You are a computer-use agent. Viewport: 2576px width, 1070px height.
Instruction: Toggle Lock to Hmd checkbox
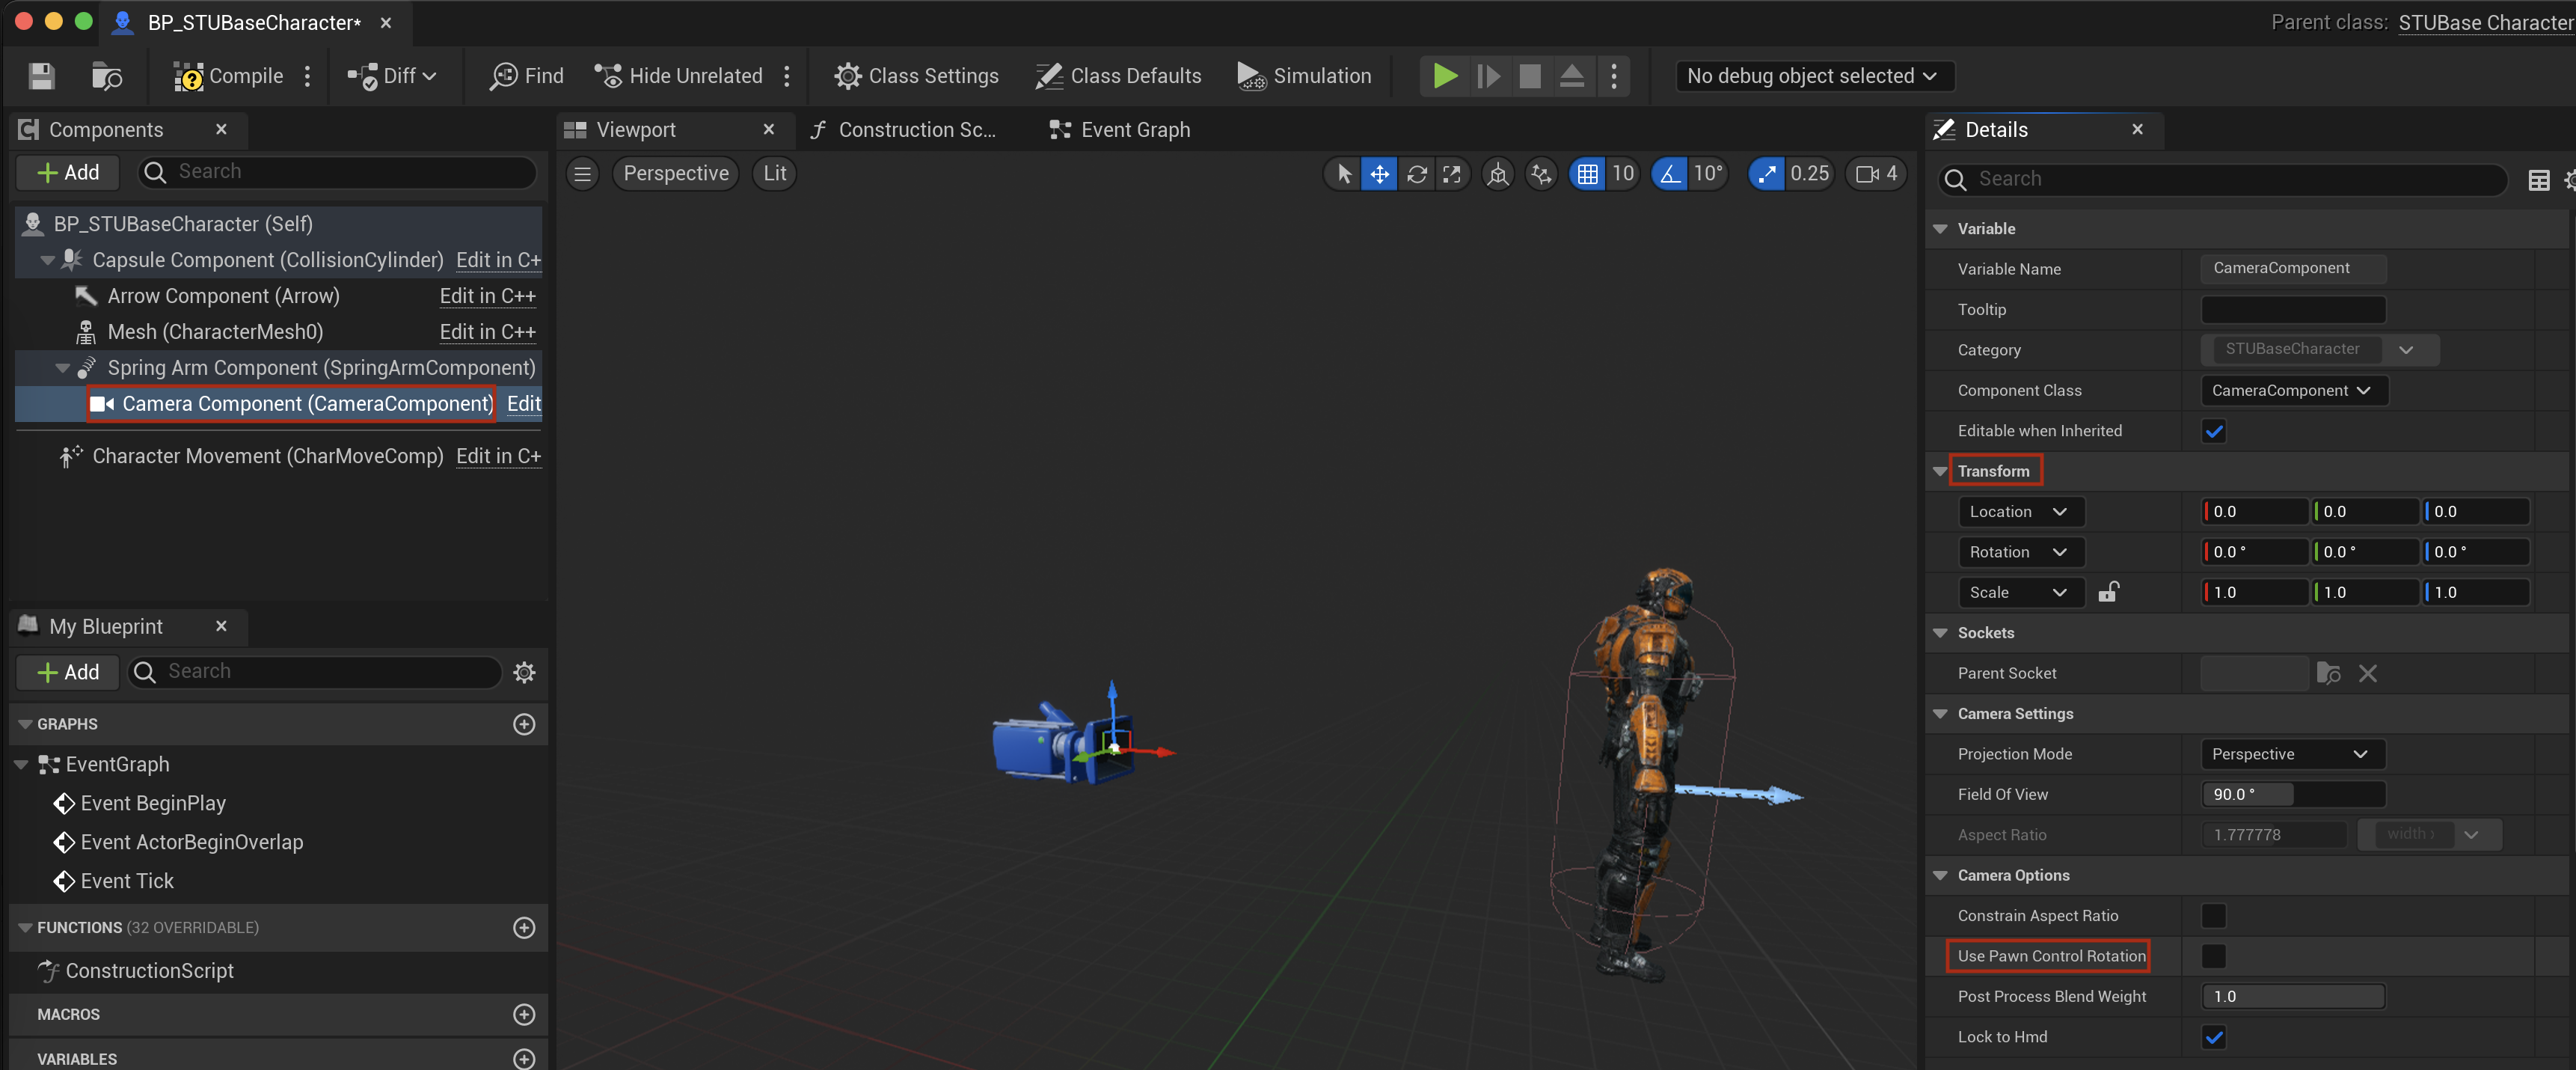coord(2214,1037)
